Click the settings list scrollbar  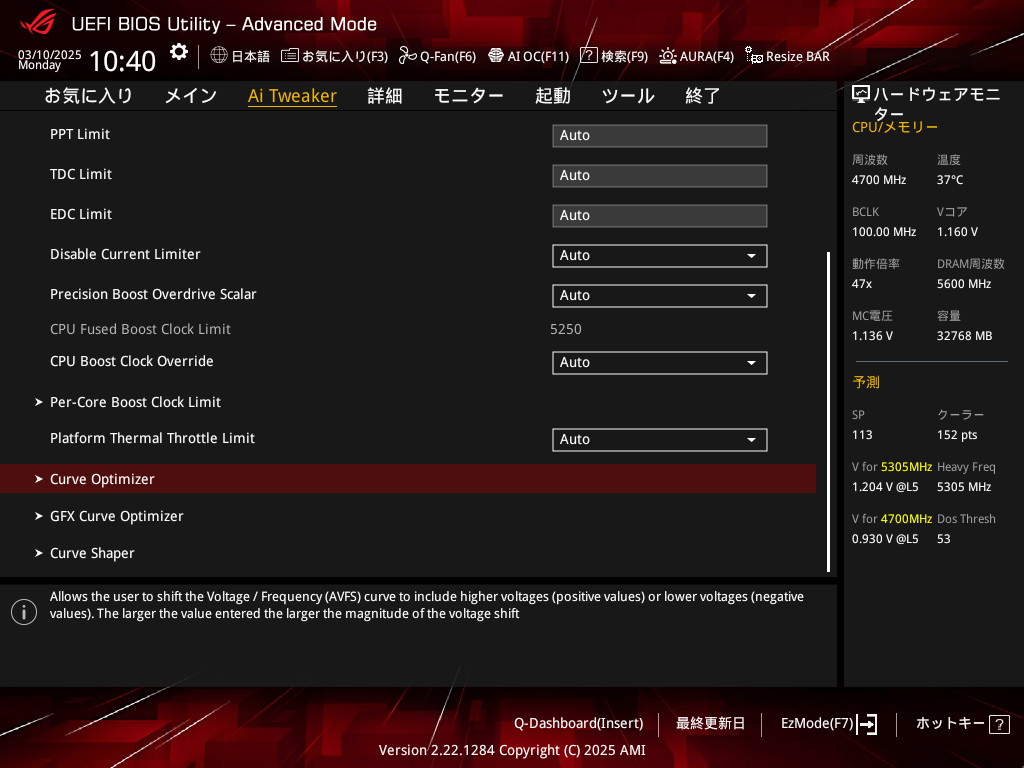point(828,411)
